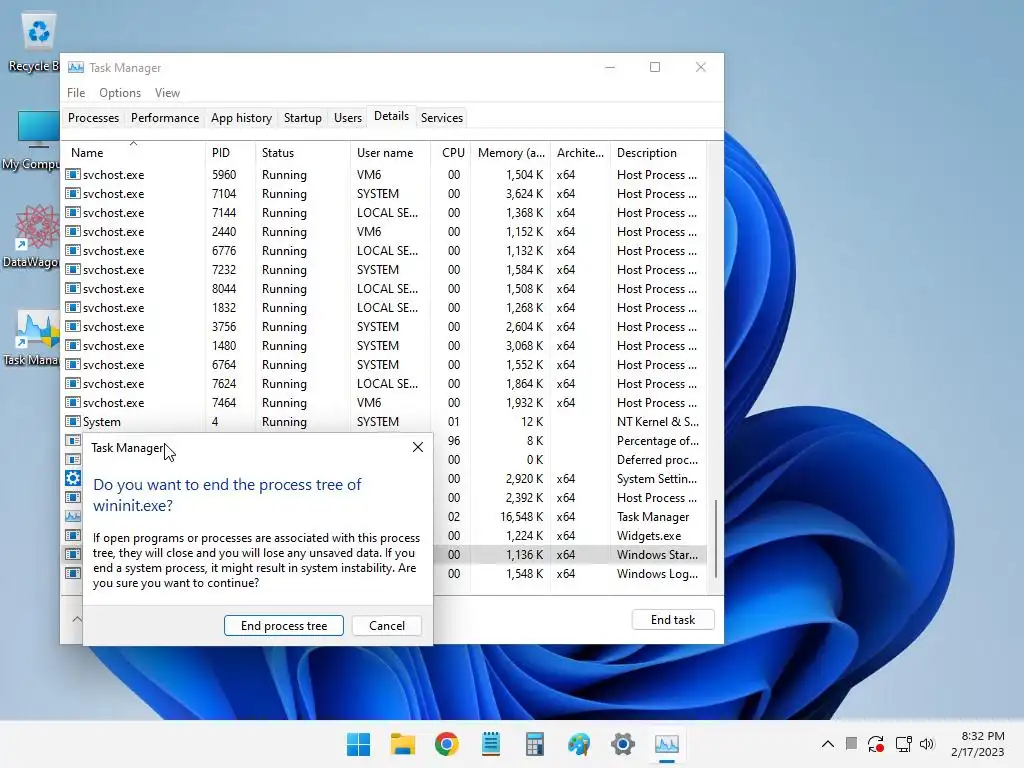
Task: Click icon of svchost.exe PID 5960
Action: [x=72, y=174]
